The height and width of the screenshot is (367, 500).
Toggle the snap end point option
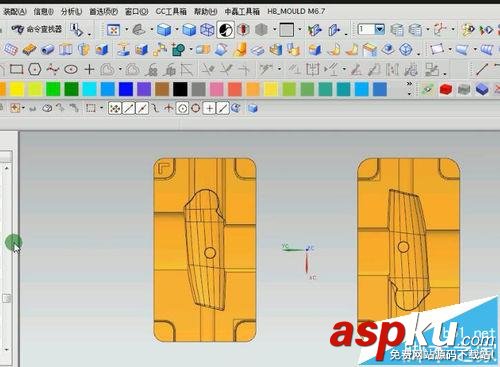pyautogui.click(x=129, y=108)
